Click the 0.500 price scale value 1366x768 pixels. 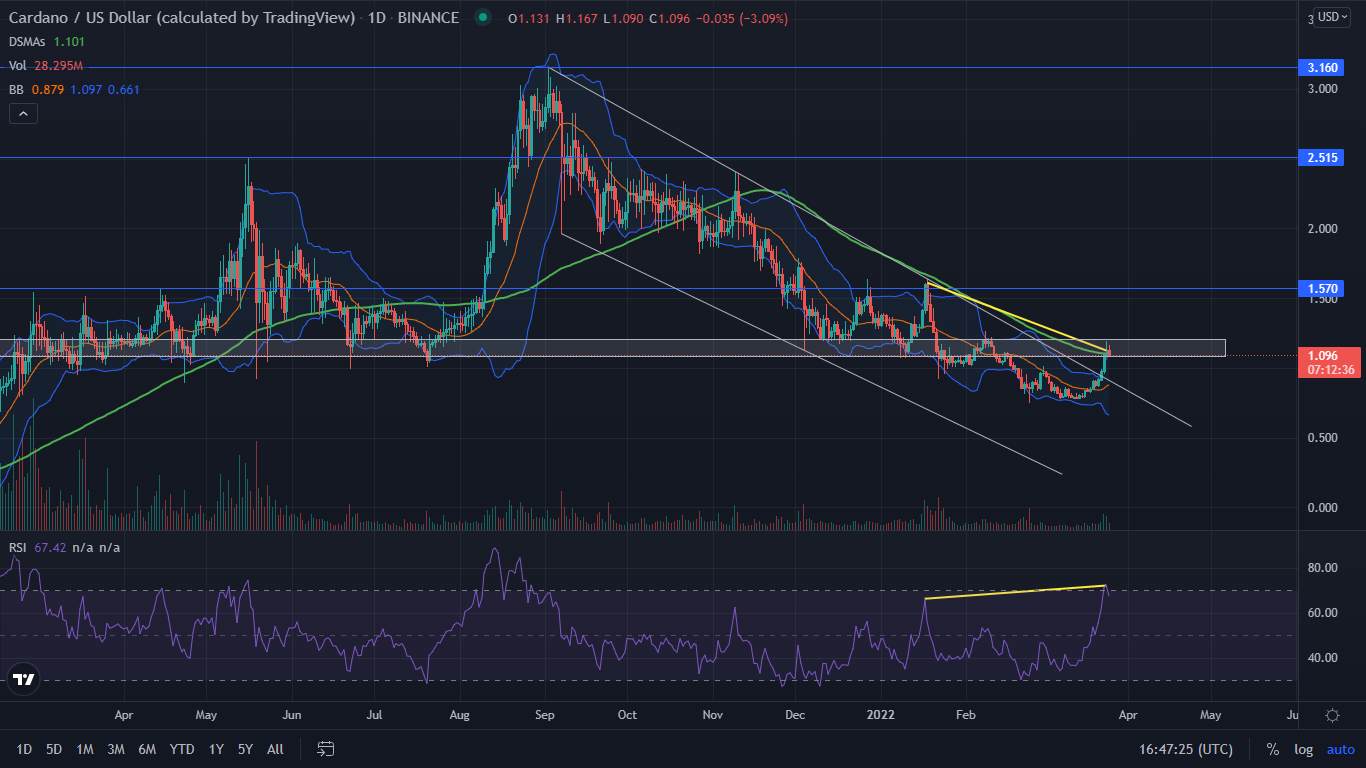(x=1325, y=438)
